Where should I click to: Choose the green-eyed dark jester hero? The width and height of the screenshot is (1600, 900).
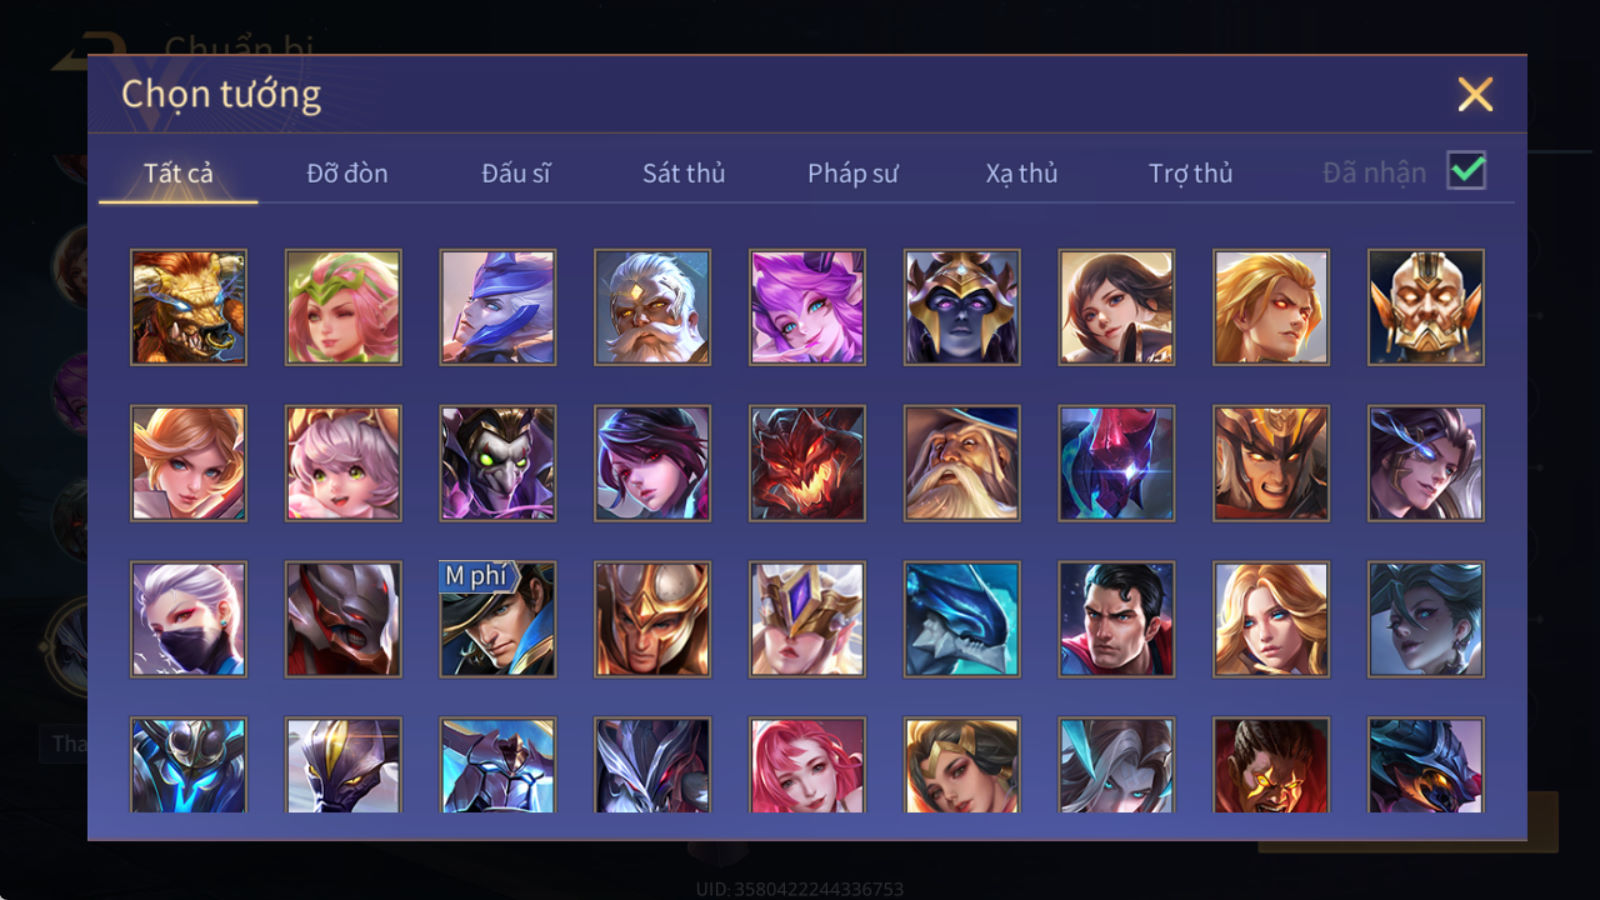click(498, 463)
